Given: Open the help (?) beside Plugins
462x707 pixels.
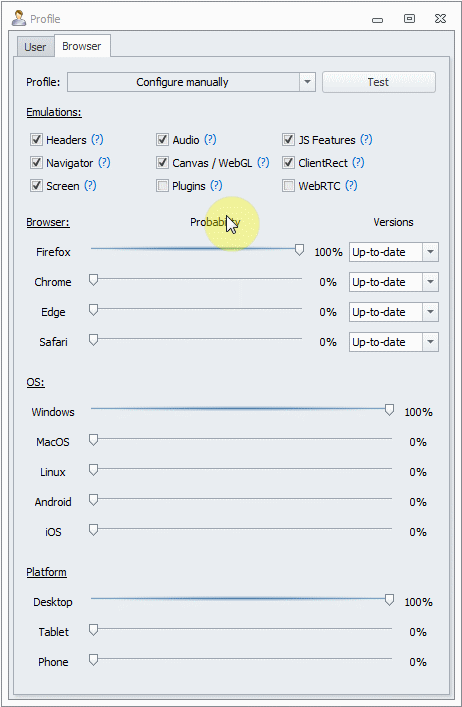Looking at the screenshot, I should click(x=216, y=185).
